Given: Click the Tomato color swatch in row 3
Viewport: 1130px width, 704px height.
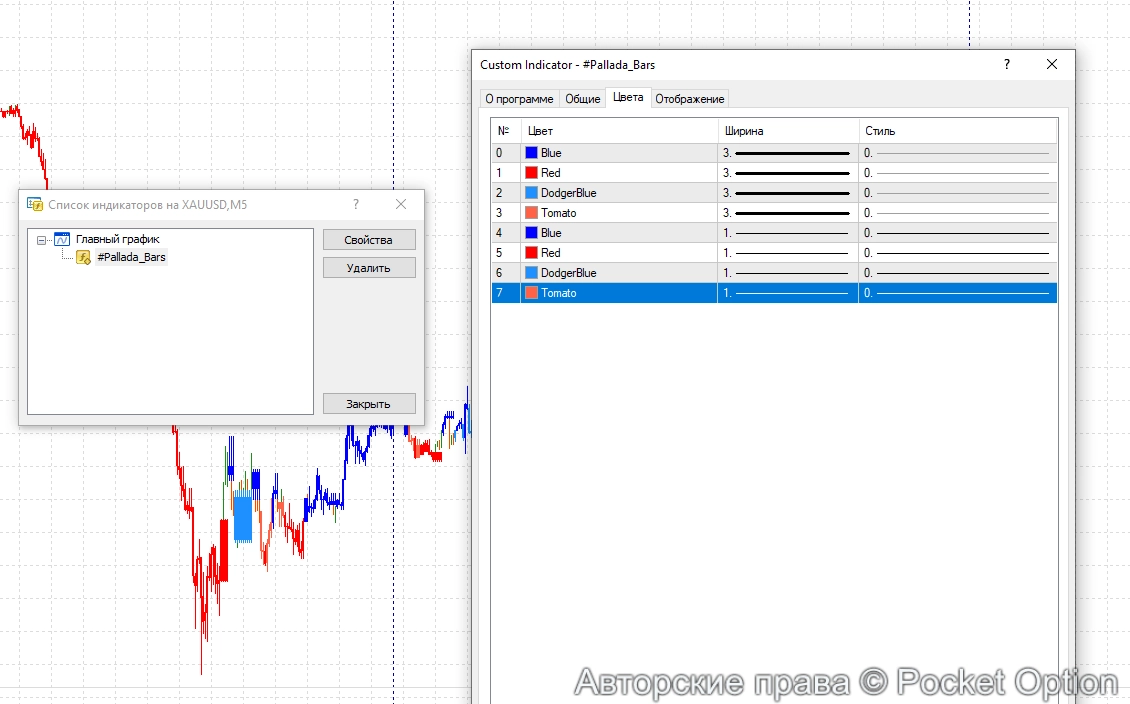Looking at the screenshot, I should pyautogui.click(x=532, y=213).
